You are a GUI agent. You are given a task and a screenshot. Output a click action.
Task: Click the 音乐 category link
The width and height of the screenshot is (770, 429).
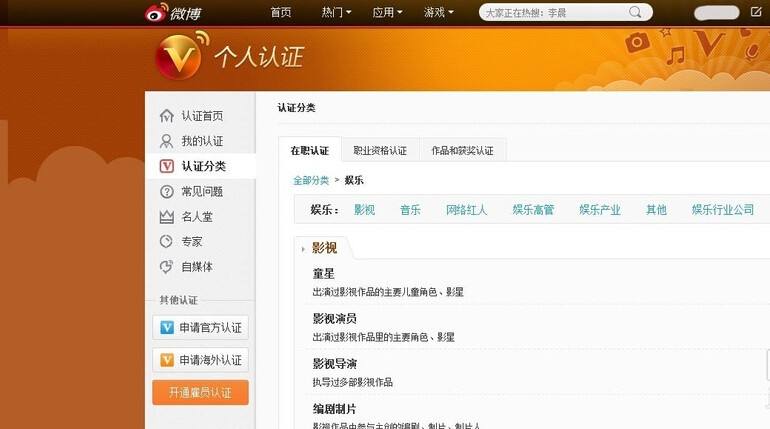(x=411, y=210)
